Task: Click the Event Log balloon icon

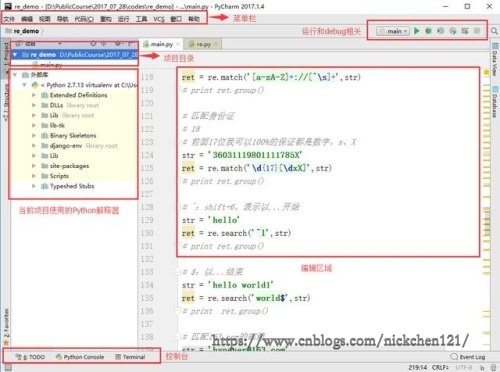Action: (454, 356)
